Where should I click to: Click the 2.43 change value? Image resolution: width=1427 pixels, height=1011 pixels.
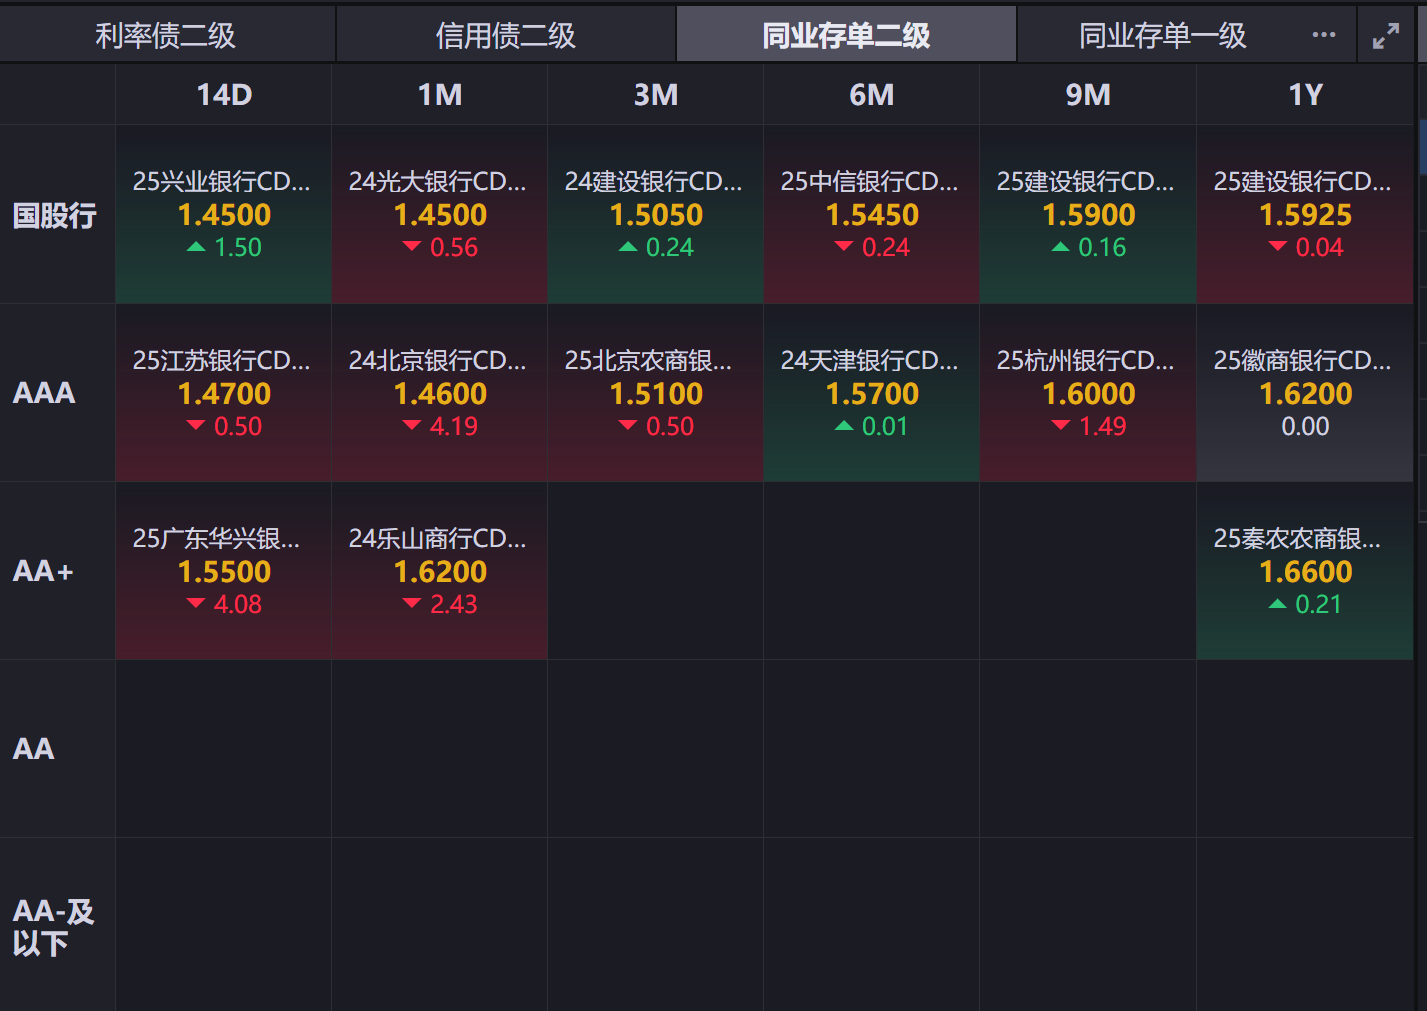(454, 604)
